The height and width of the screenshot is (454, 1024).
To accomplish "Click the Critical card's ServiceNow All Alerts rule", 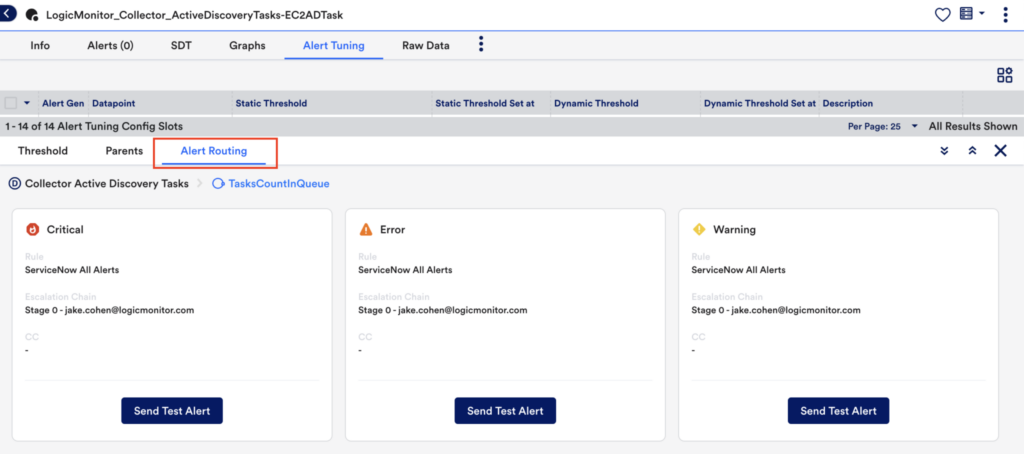I will tap(72, 270).
